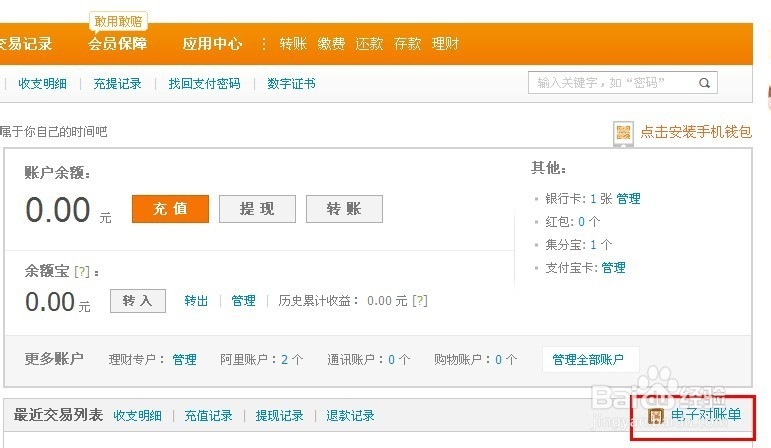Screen dimensions: 771x448
Task: Click the 电子对账单 statement icon
Action: 656,416
